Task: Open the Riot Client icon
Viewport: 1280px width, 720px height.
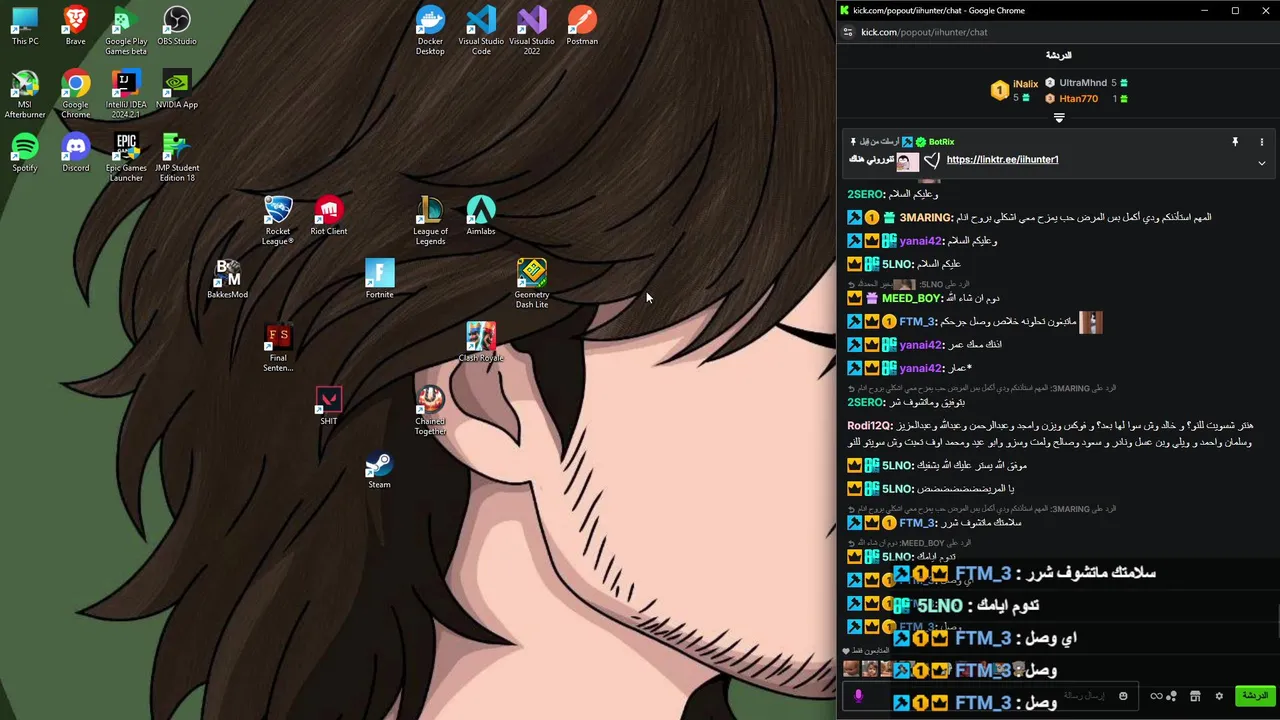Action: [329, 215]
